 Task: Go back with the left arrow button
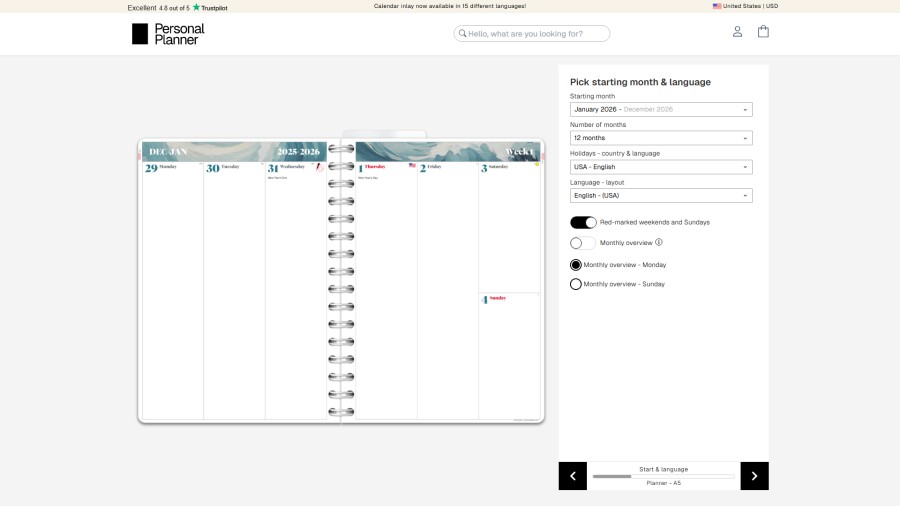[x=573, y=476]
